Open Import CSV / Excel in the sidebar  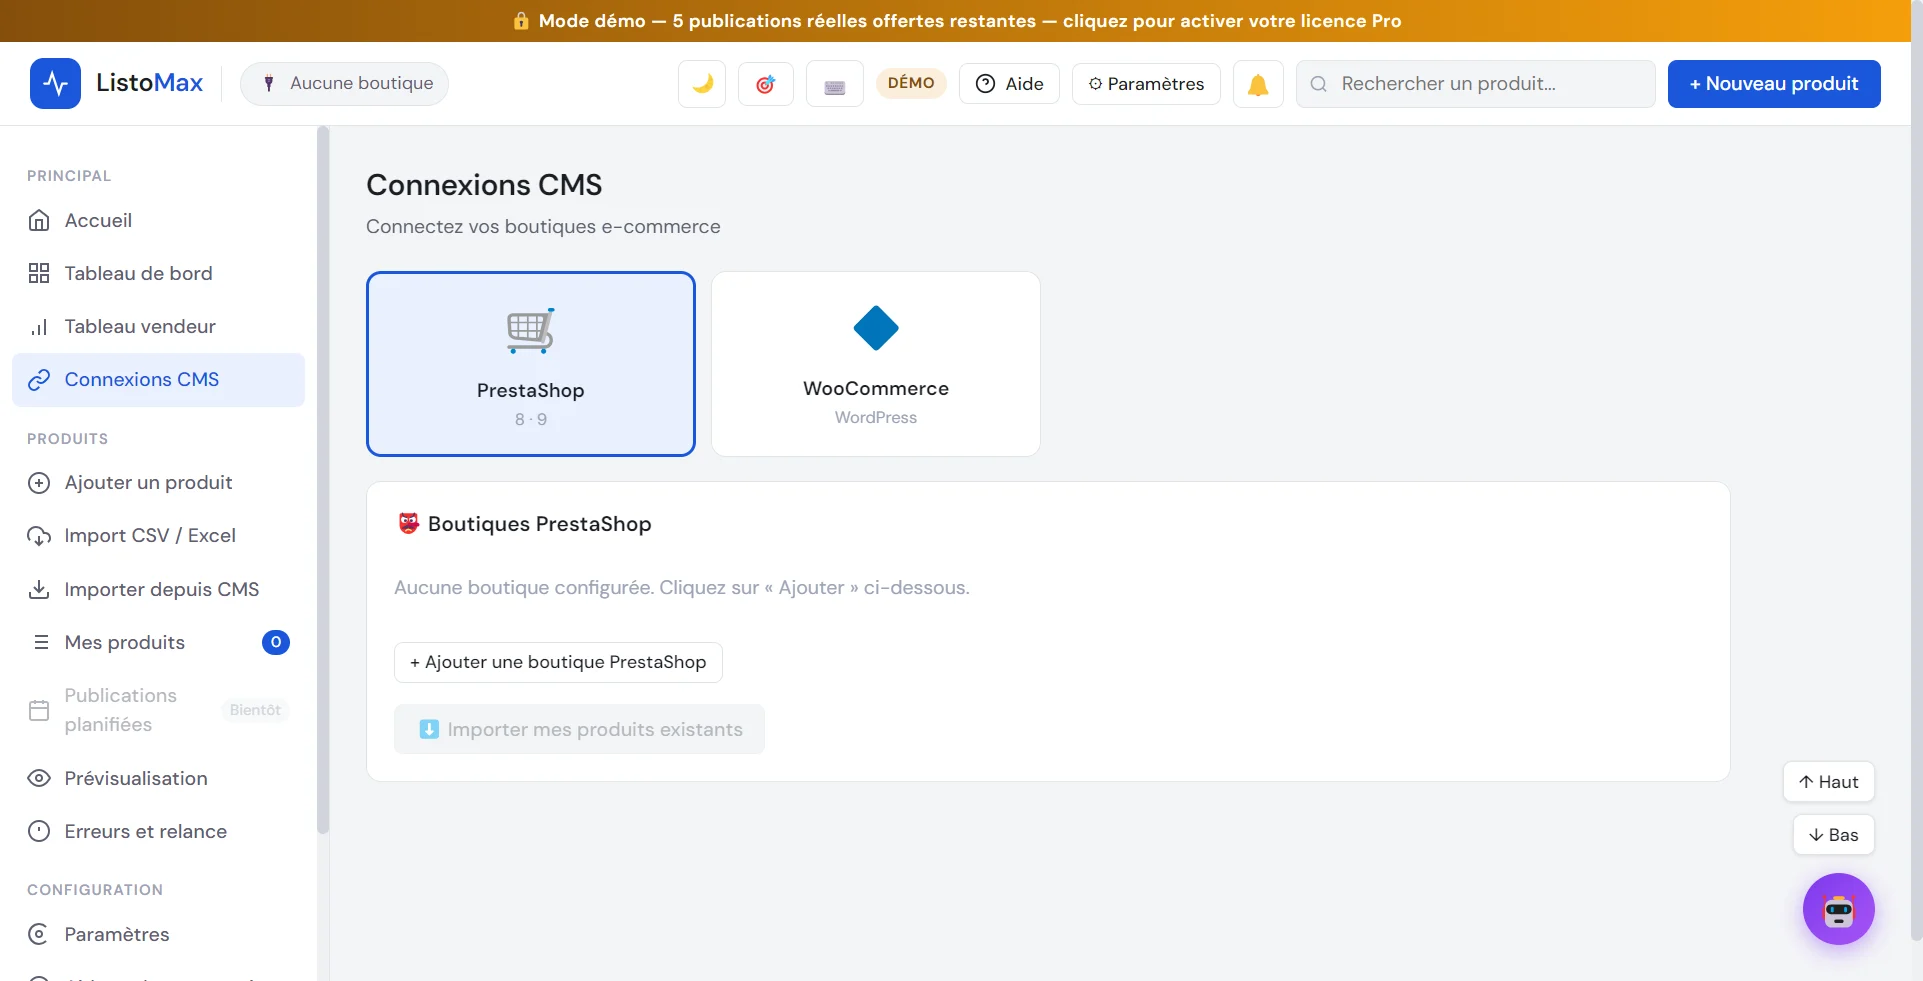tap(159, 536)
